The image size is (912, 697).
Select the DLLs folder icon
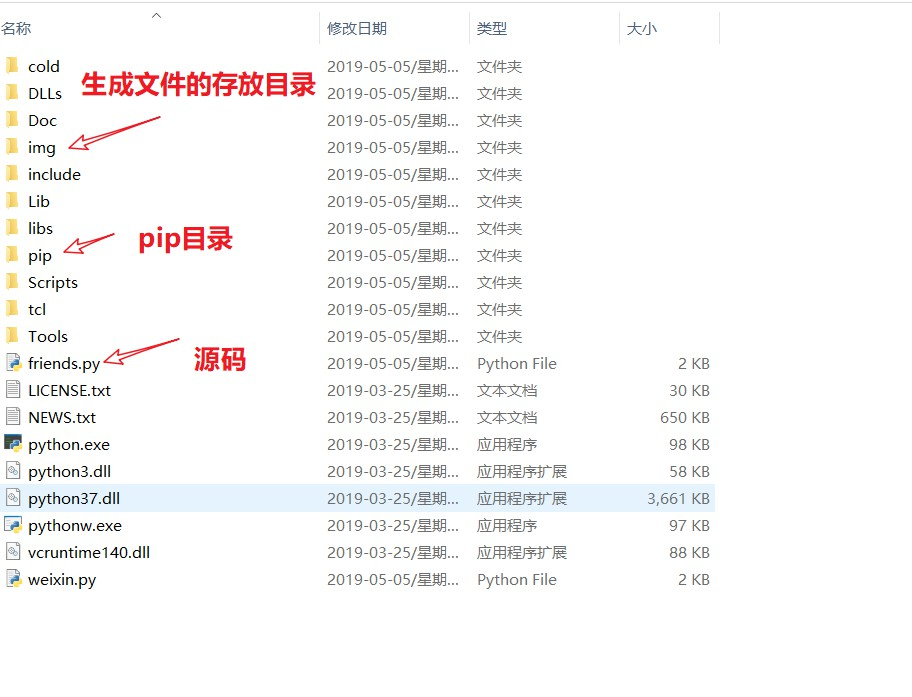pos(12,92)
